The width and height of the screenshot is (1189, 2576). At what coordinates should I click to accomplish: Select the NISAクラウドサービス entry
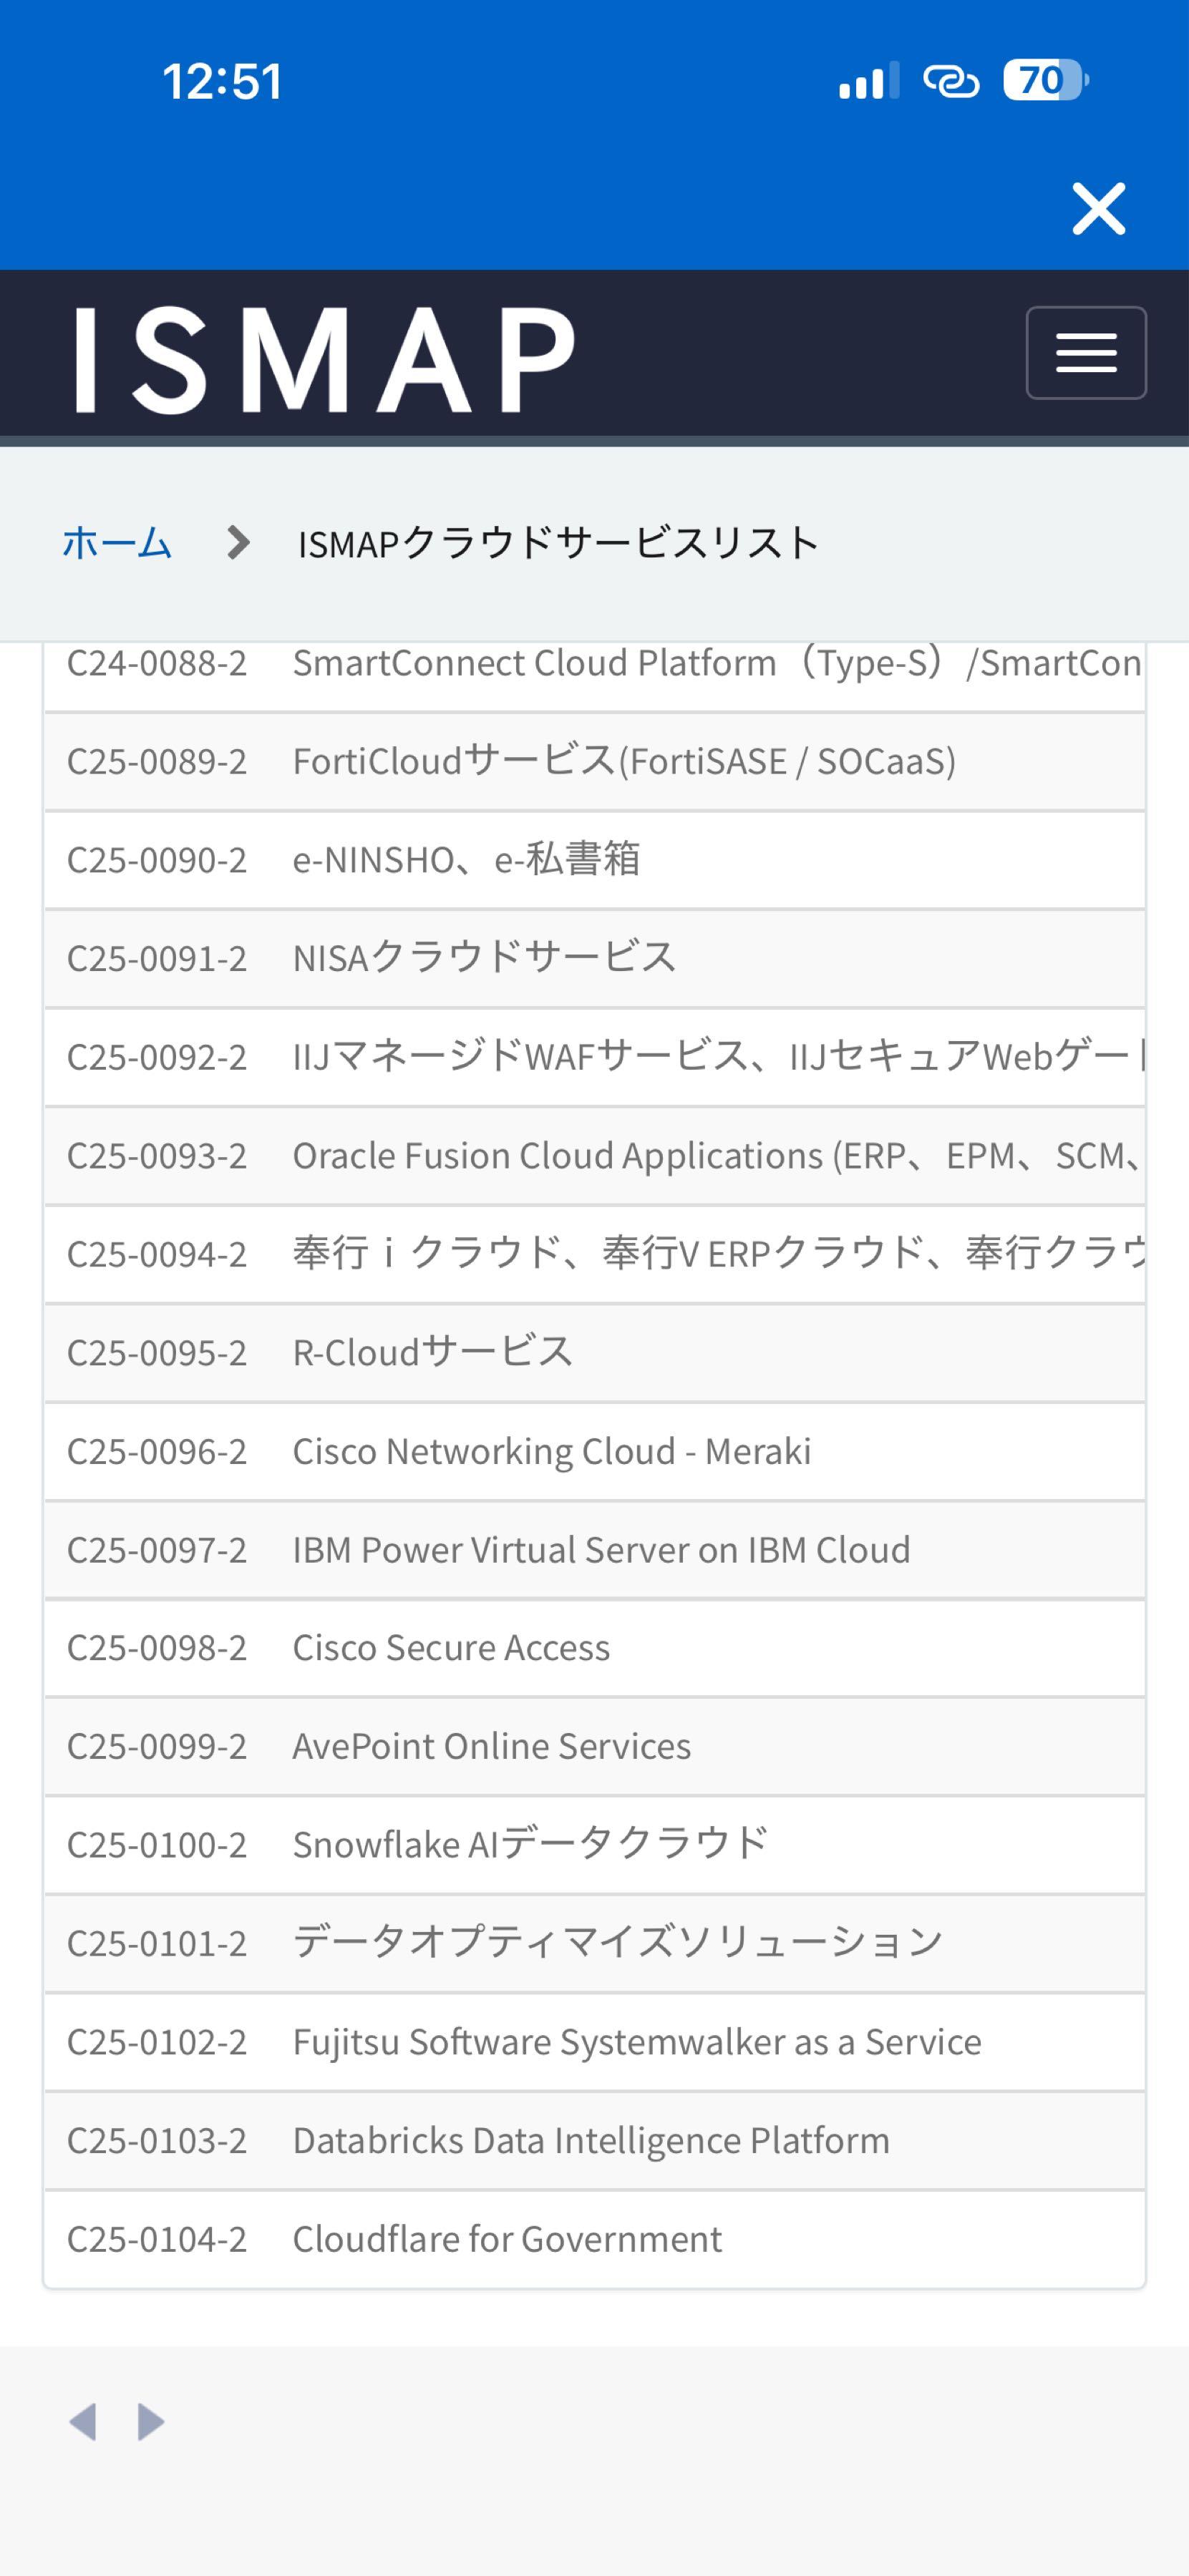pyautogui.click(x=484, y=958)
